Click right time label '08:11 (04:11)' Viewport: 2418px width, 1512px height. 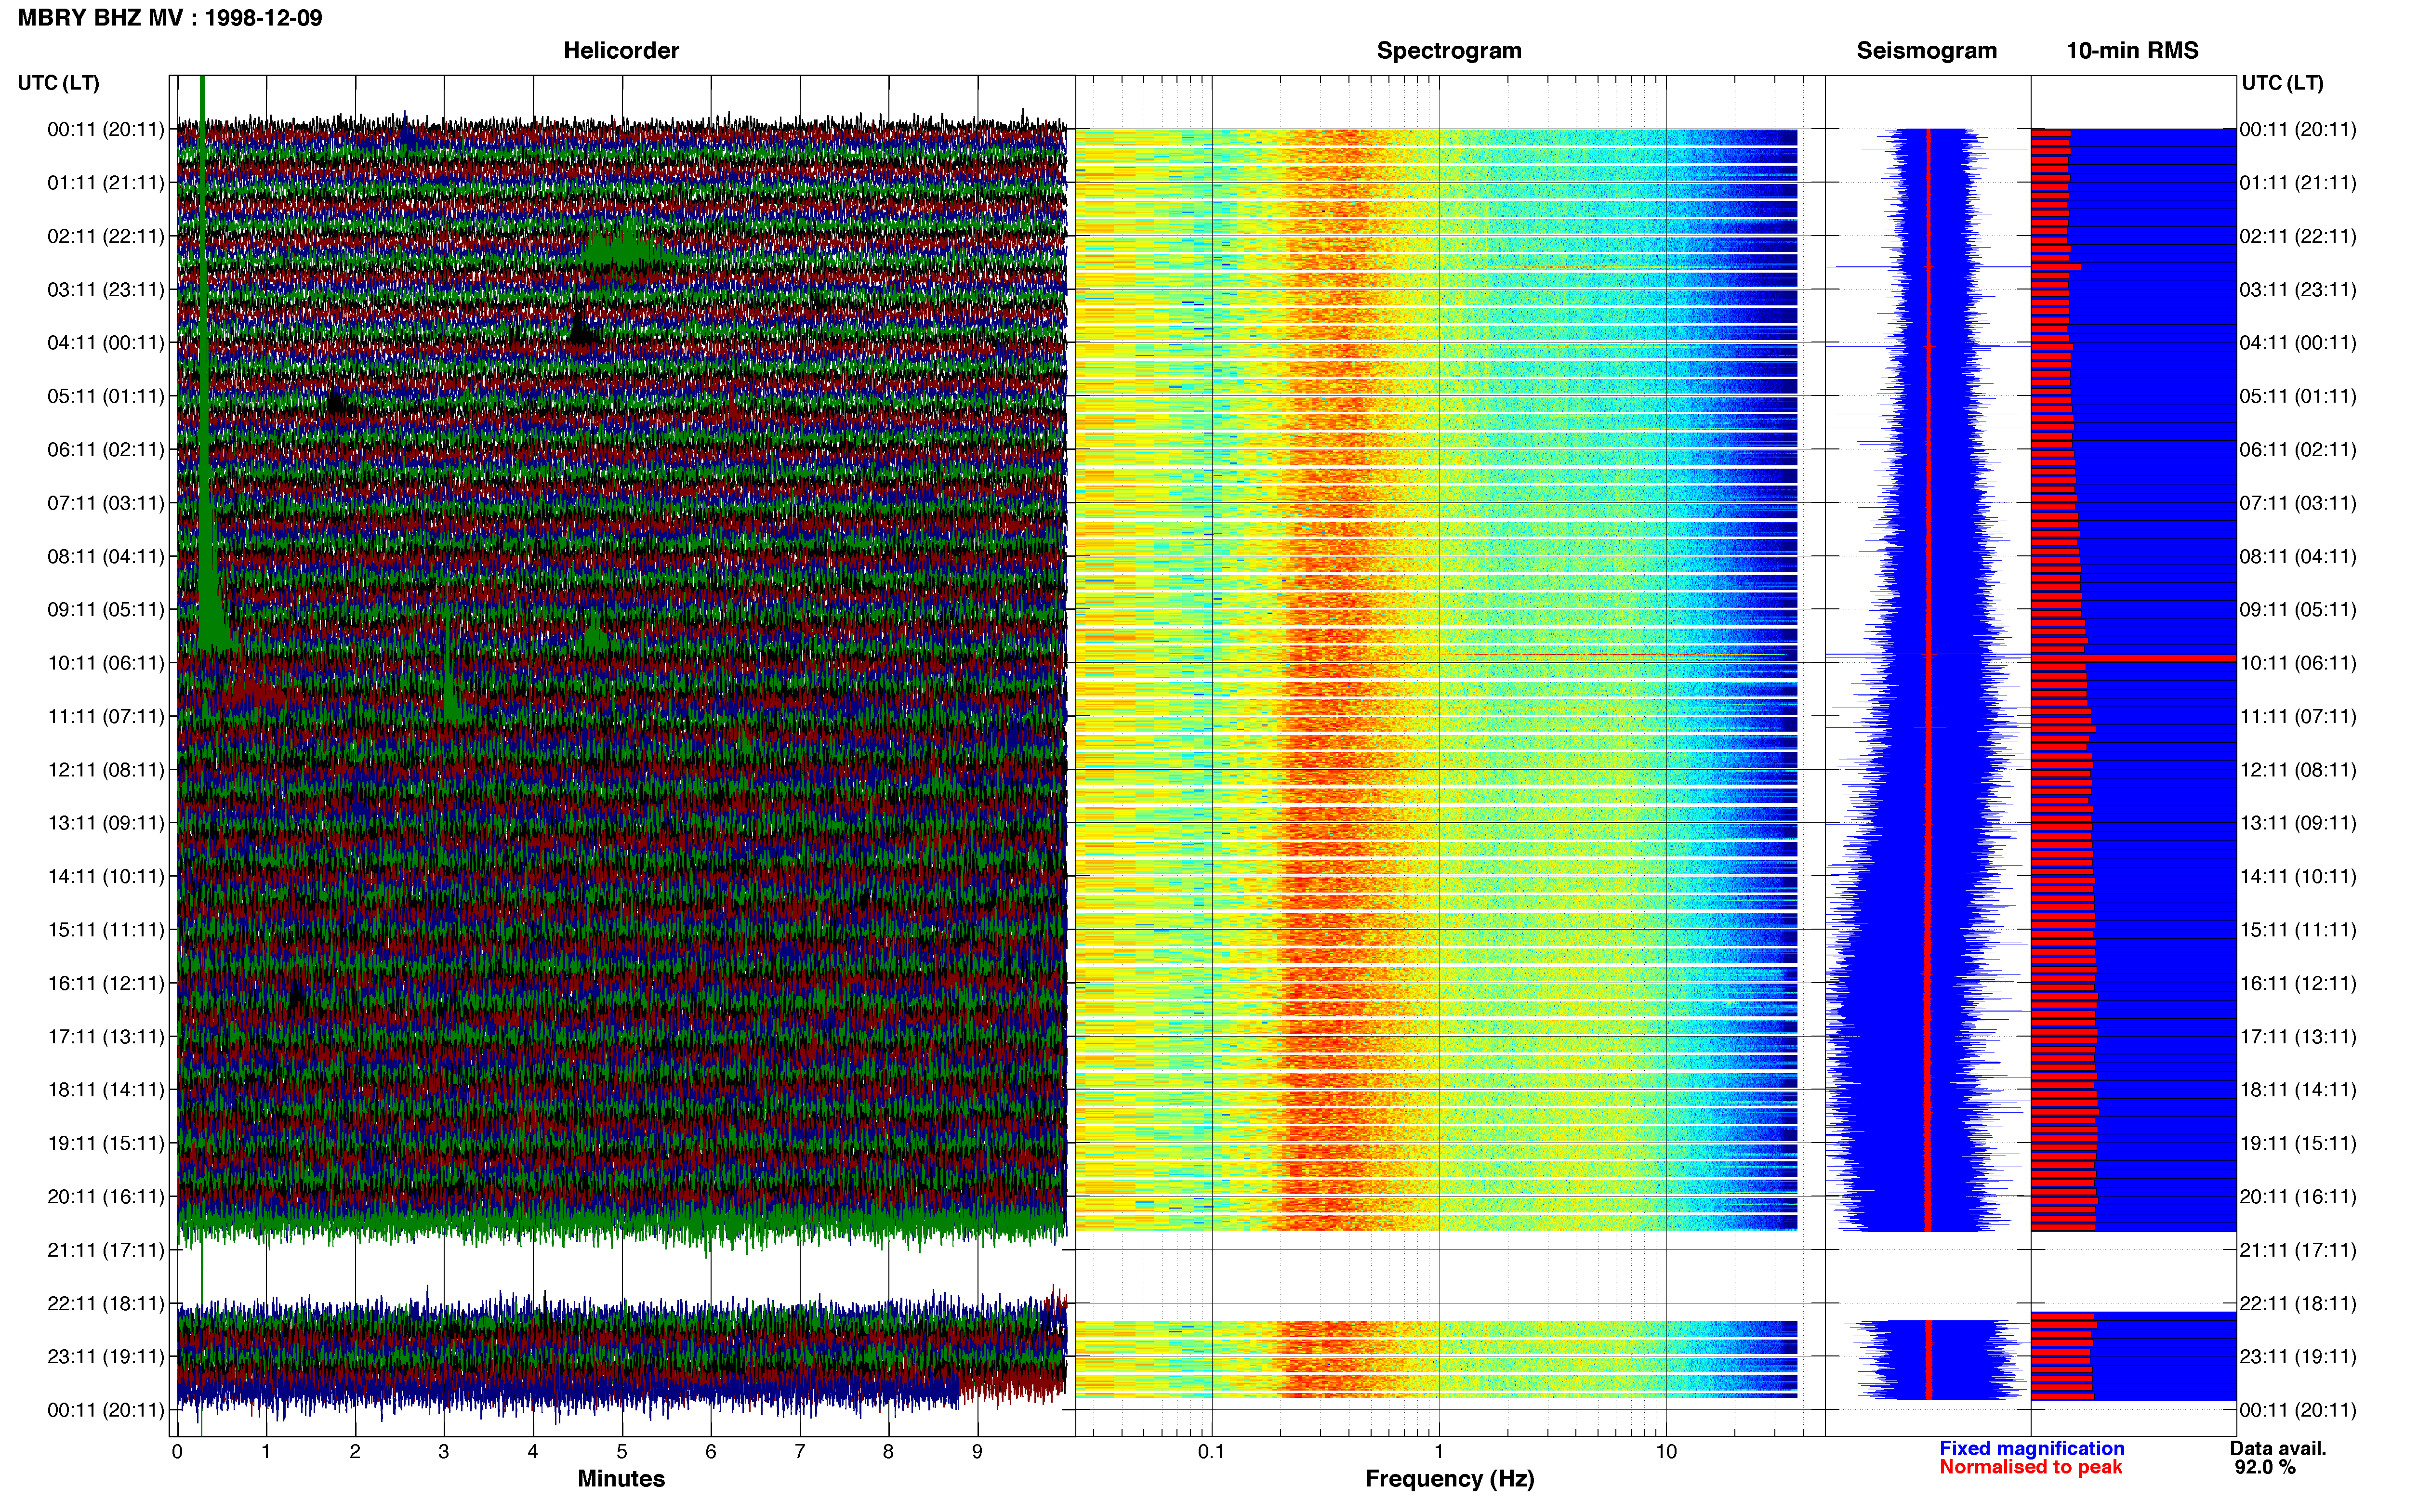tap(2298, 557)
